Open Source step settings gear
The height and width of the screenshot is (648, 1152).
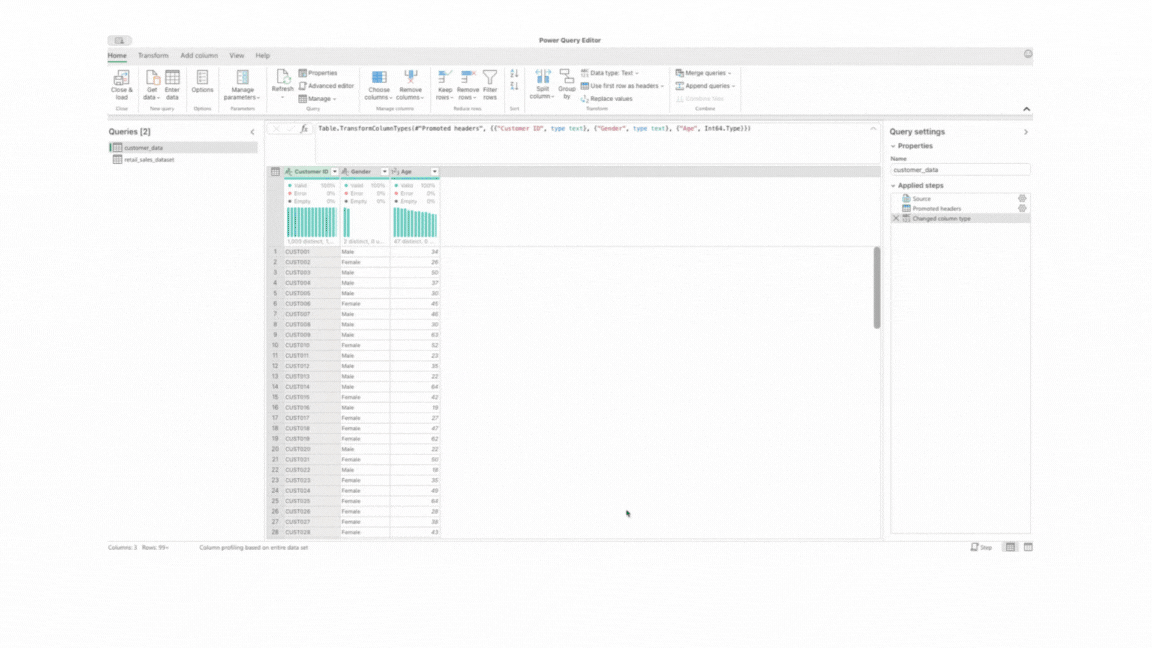[1022, 199]
